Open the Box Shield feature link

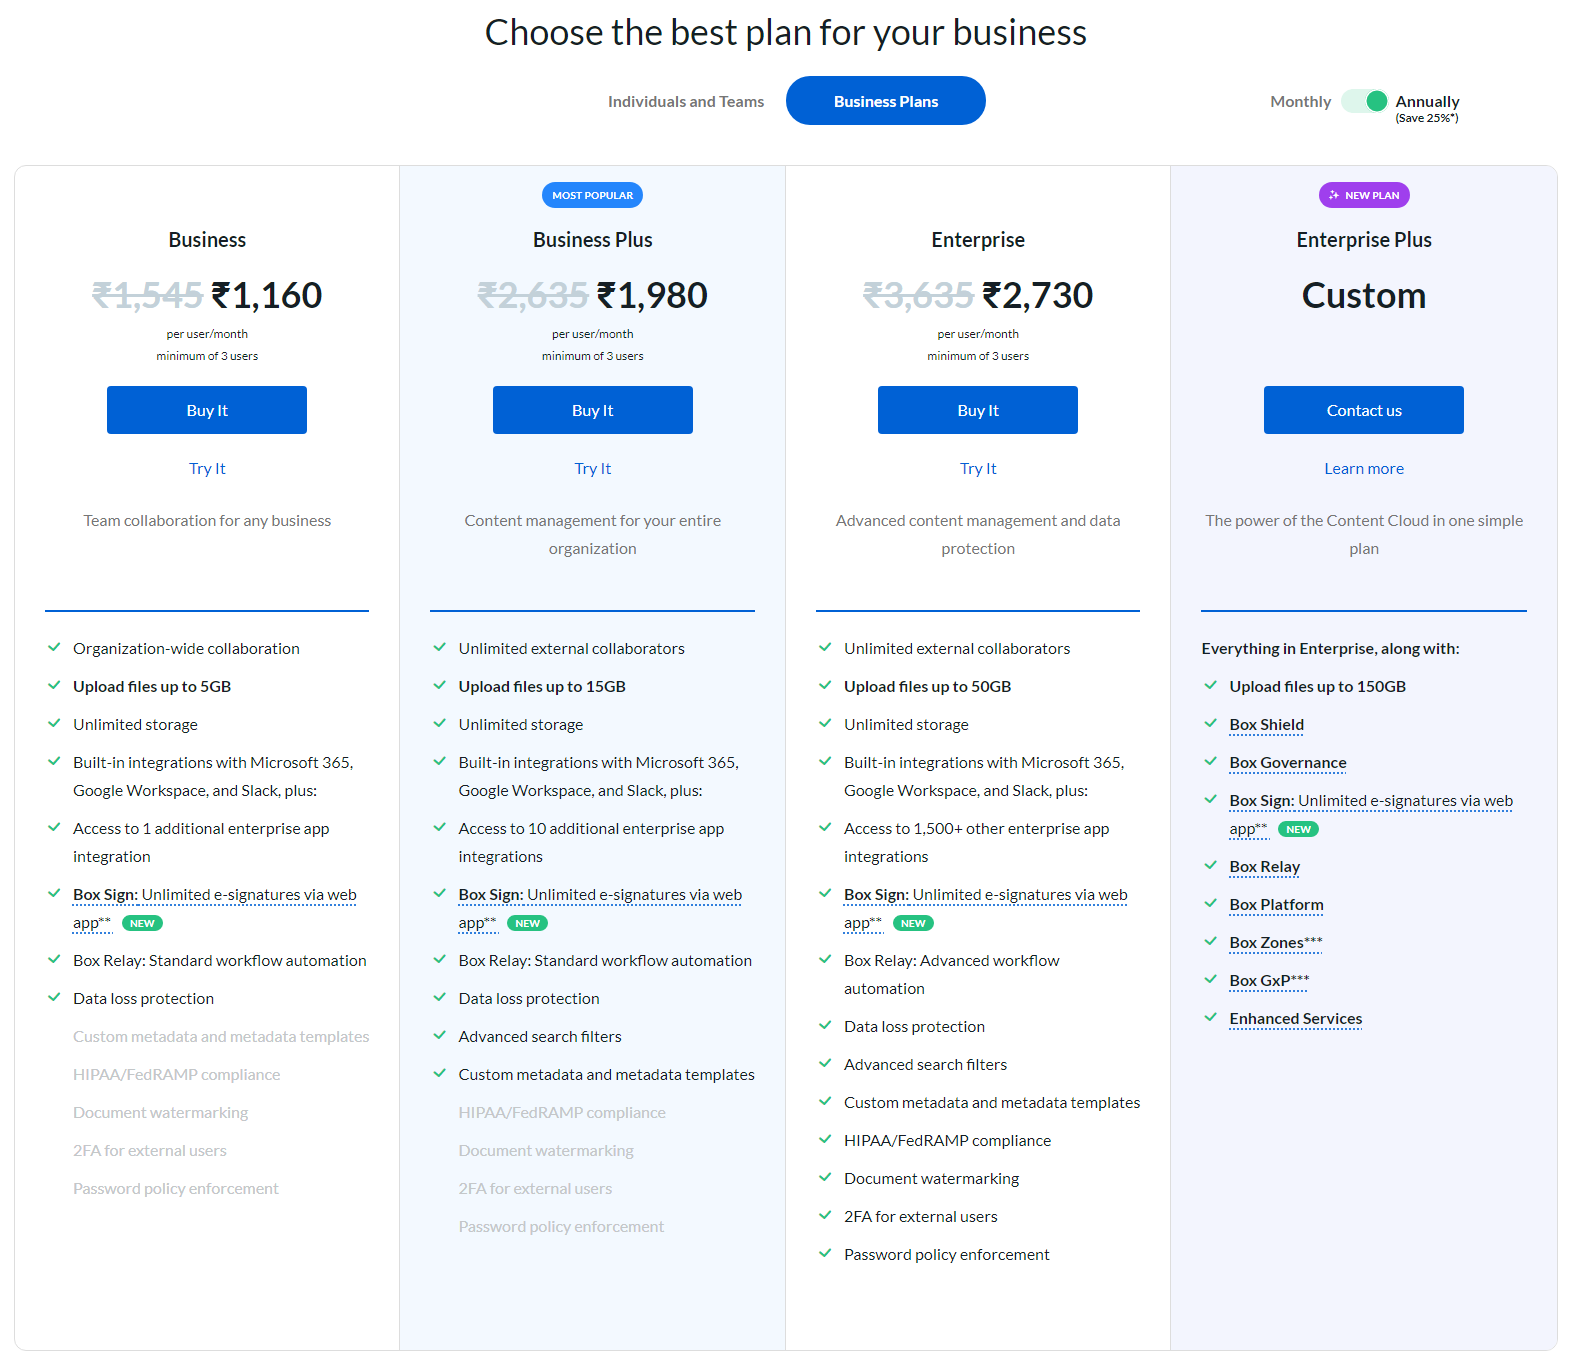click(1267, 725)
